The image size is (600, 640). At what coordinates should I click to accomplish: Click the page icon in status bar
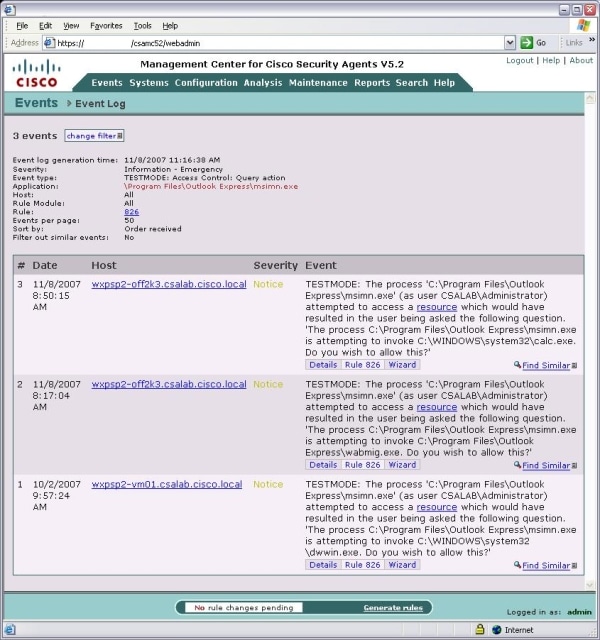(10, 629)
